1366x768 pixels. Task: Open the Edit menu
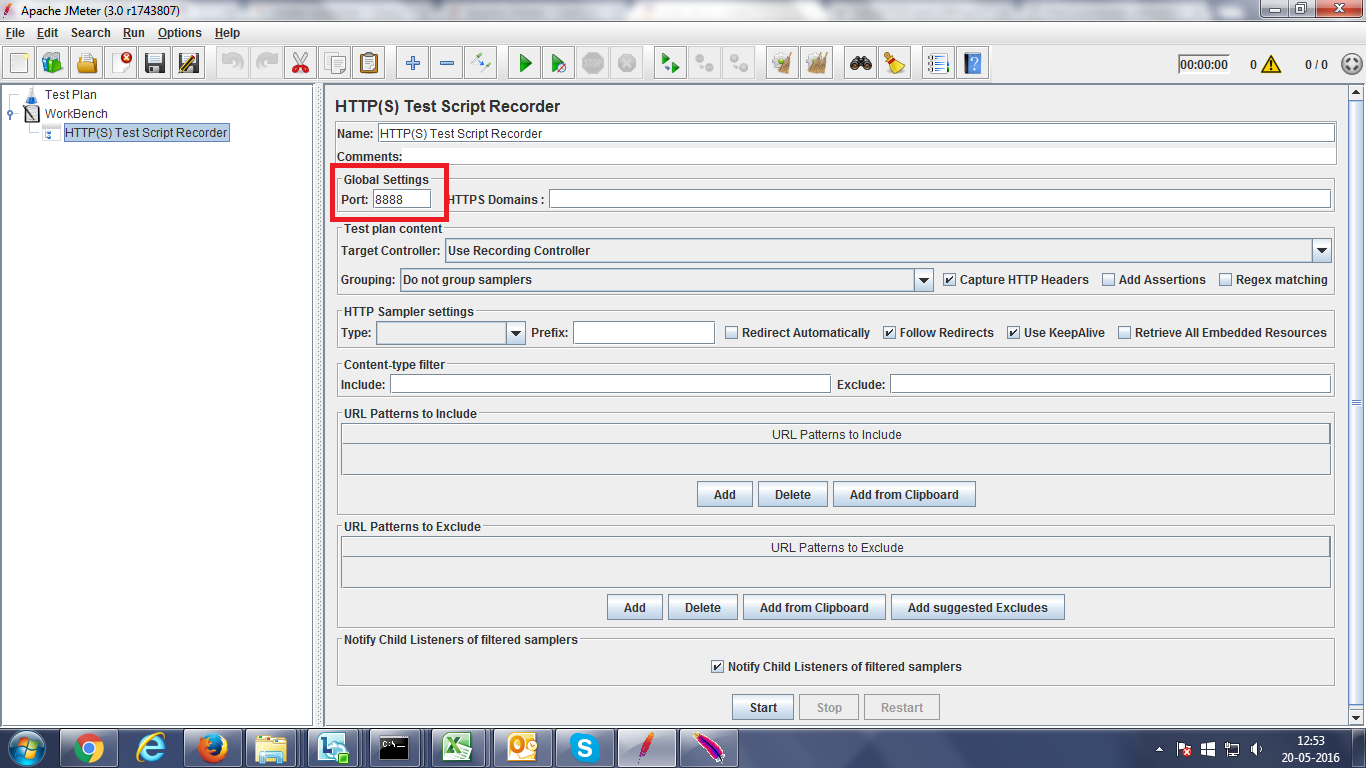(x=47, y=33)
